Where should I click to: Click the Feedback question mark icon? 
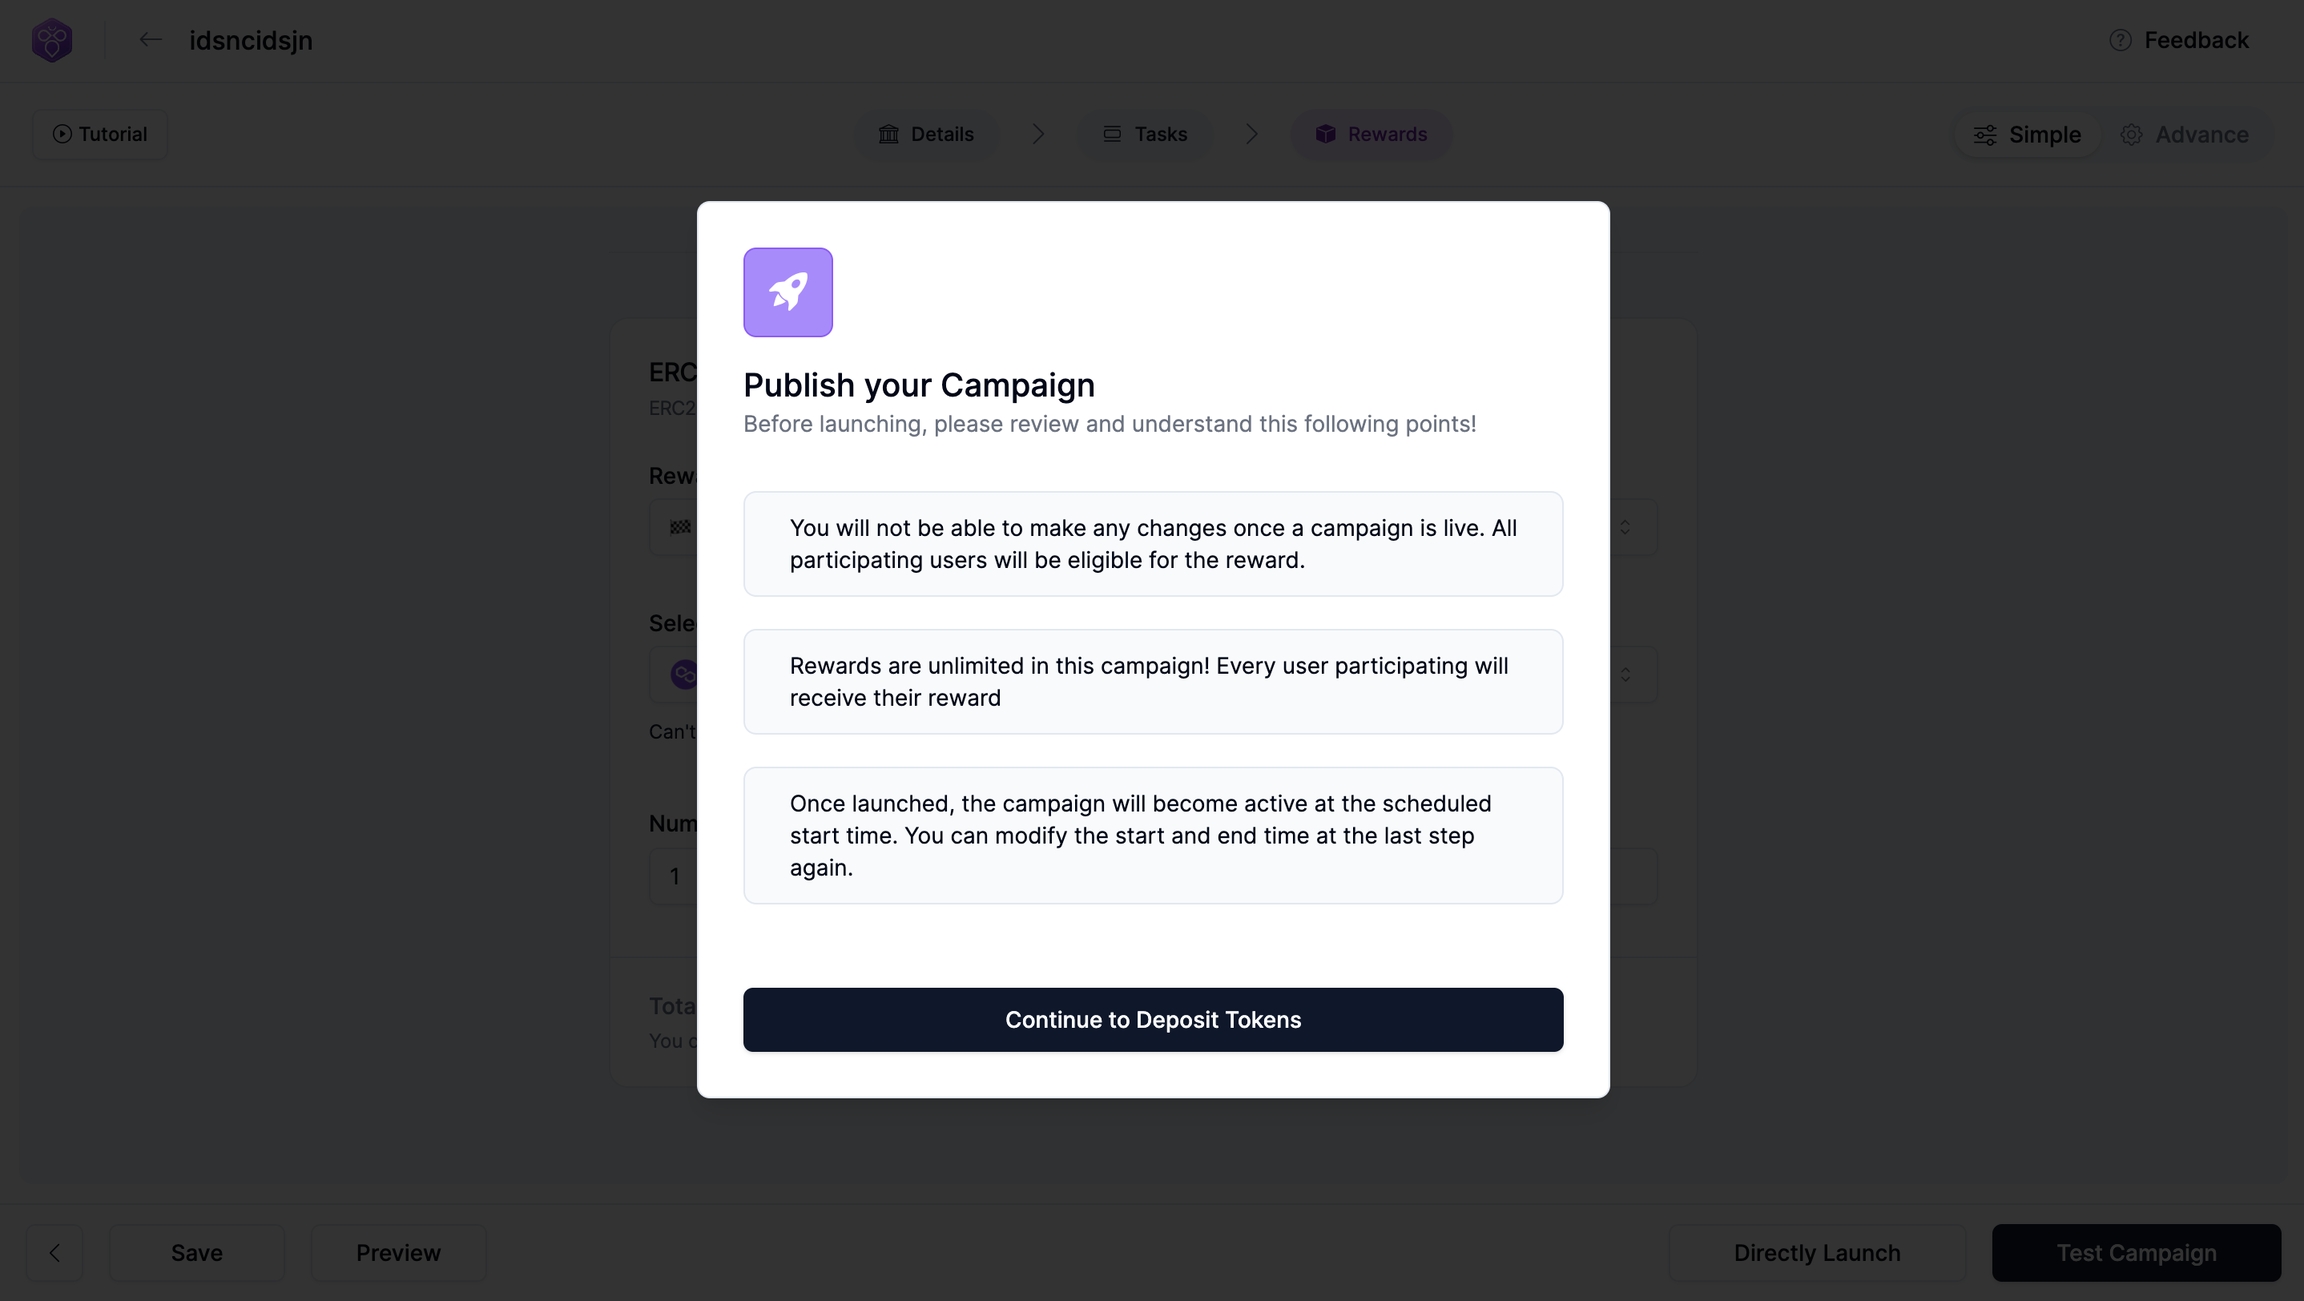[2120, 40]
